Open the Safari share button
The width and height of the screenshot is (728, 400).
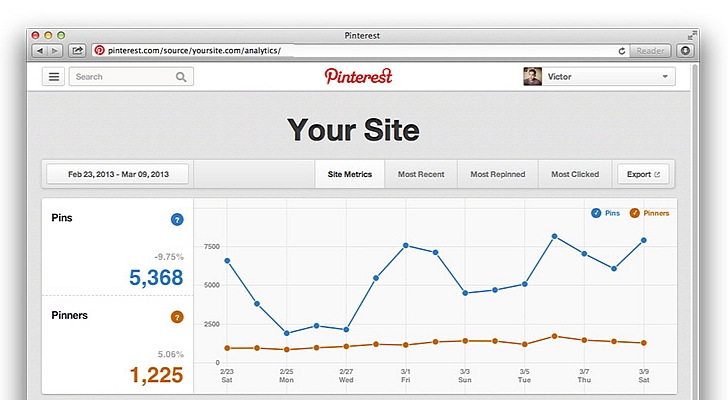click(77, 51)
